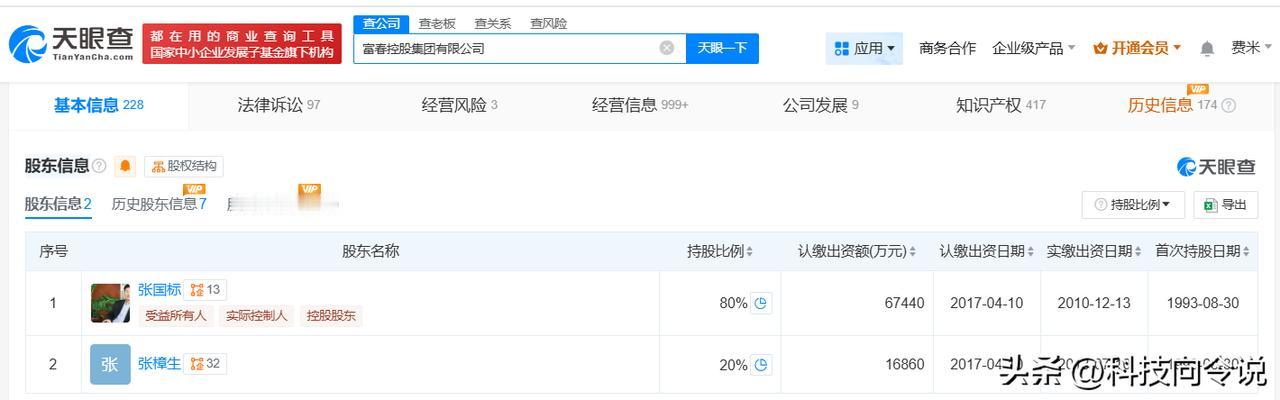Select the 股东信息 2 sub-tab
This screenshot has height=400, width=1280.
click(x=58, y=204)
